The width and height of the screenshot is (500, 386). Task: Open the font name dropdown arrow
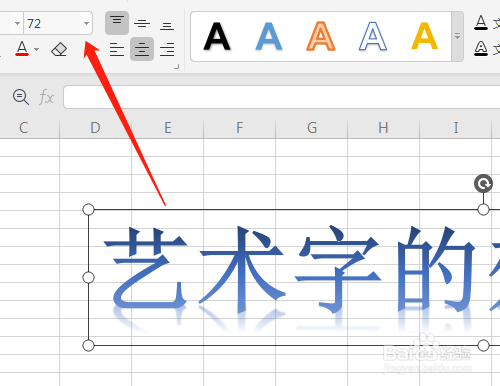[x=17, y=23]
